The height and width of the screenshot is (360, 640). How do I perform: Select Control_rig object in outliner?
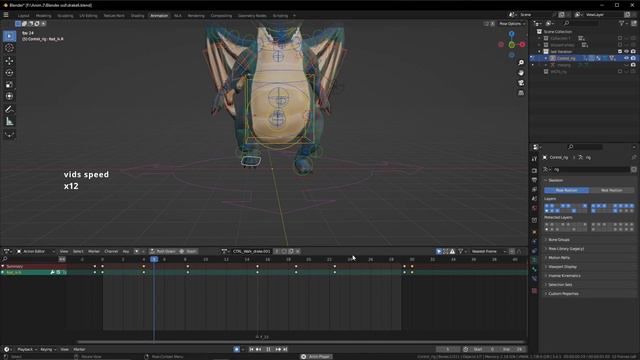[566, 58]
